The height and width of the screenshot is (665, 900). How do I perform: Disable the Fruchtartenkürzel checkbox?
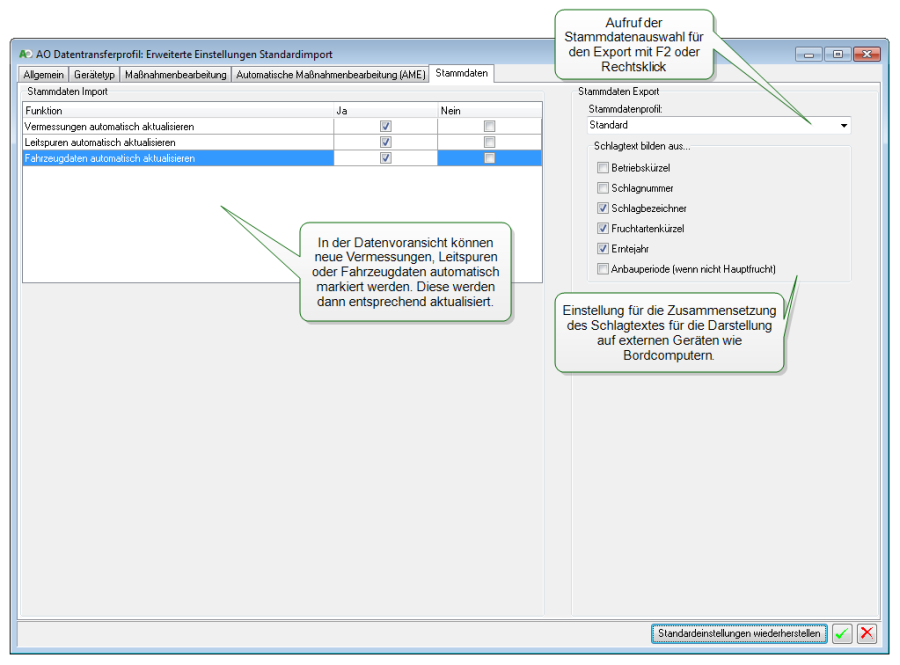click(602, 228)
